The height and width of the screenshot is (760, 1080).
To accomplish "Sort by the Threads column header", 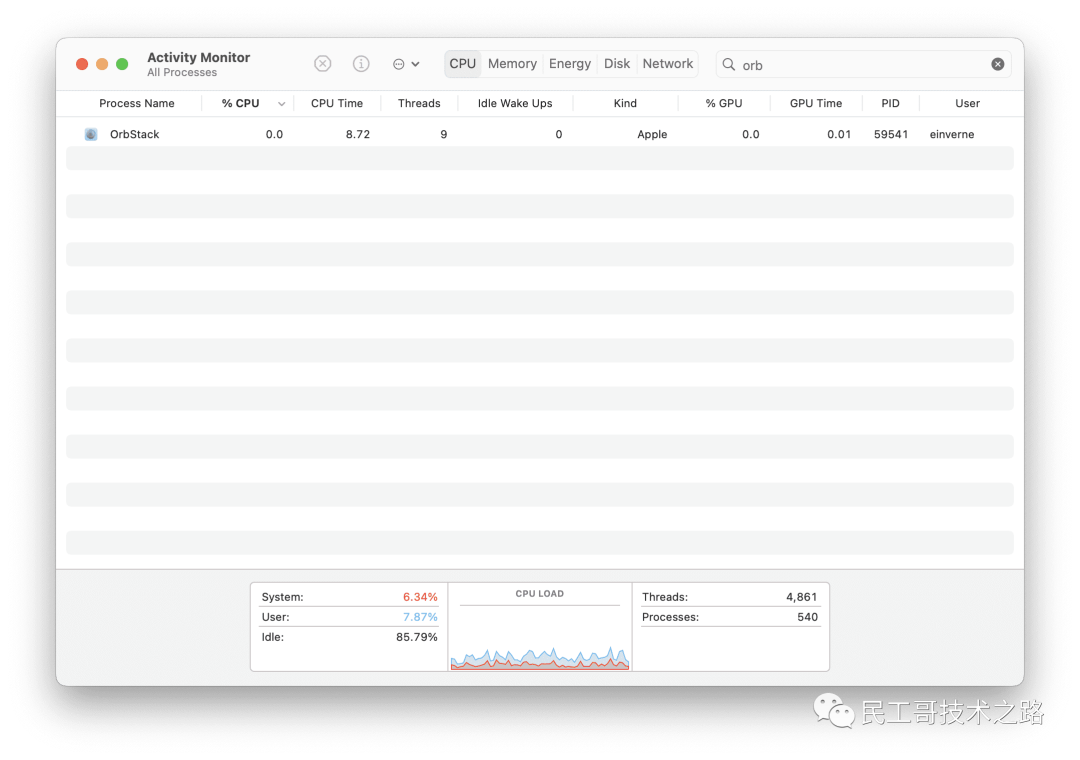I will 419,103.
